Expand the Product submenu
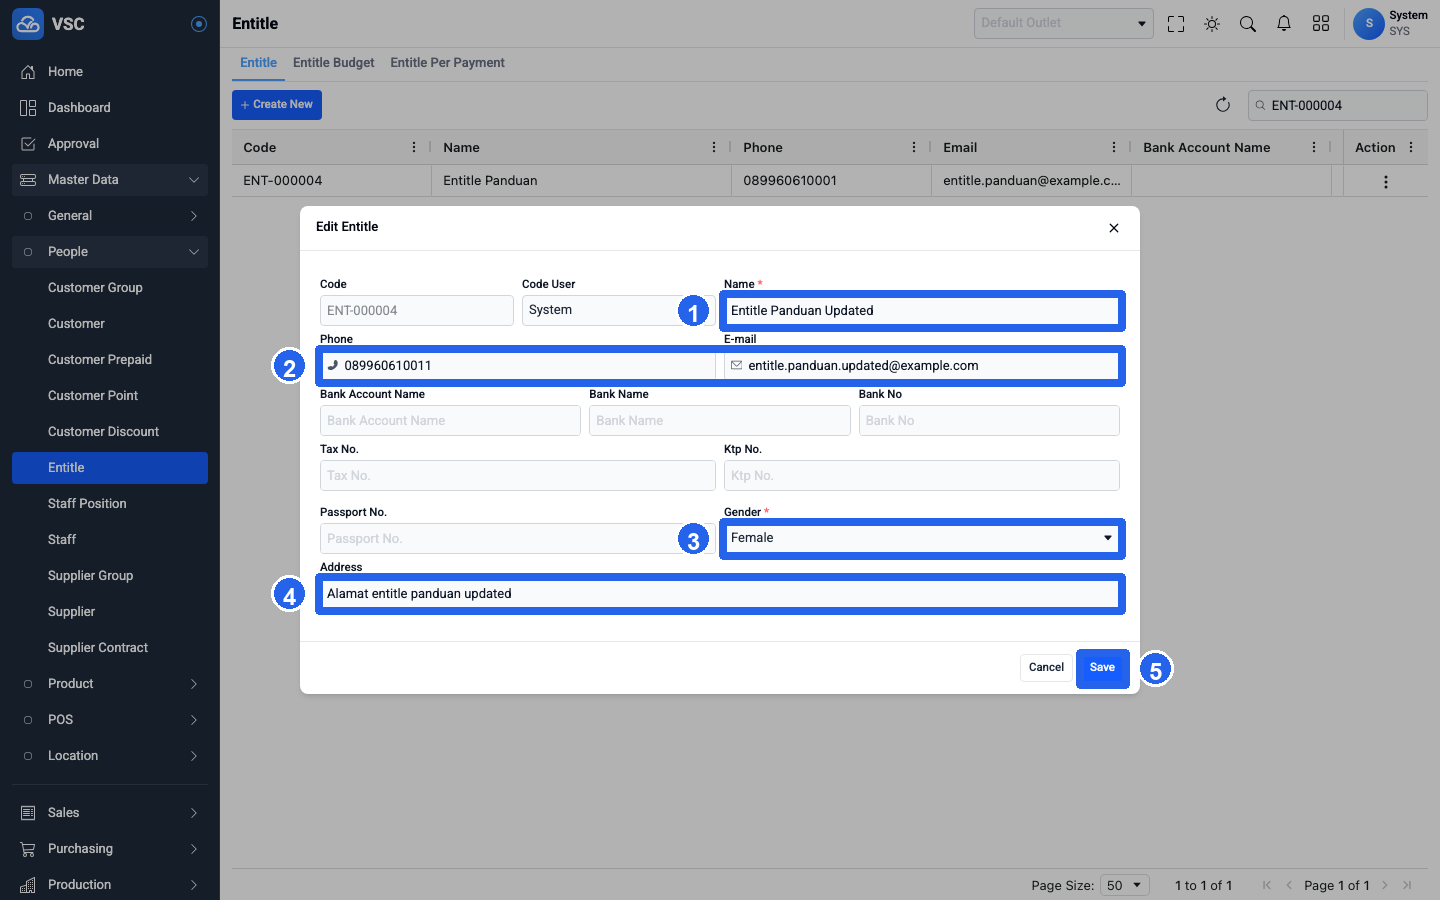1440x900 pixels. click(110, 684)
